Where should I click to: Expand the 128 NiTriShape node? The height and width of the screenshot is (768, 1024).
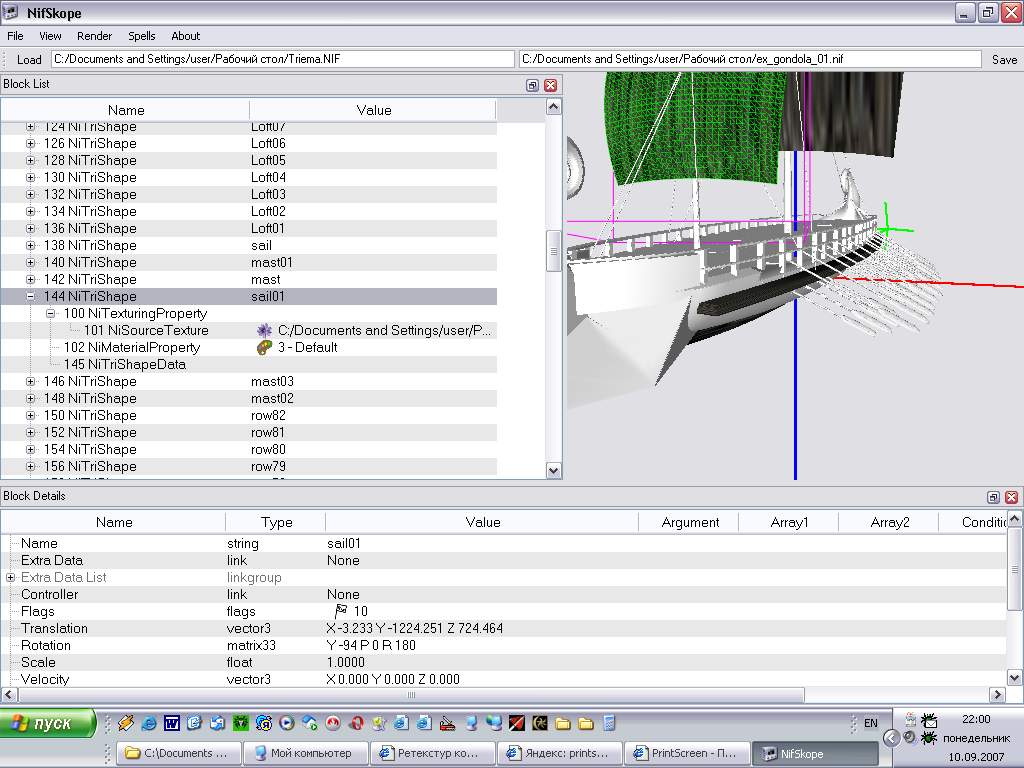(x=31, y=161)
